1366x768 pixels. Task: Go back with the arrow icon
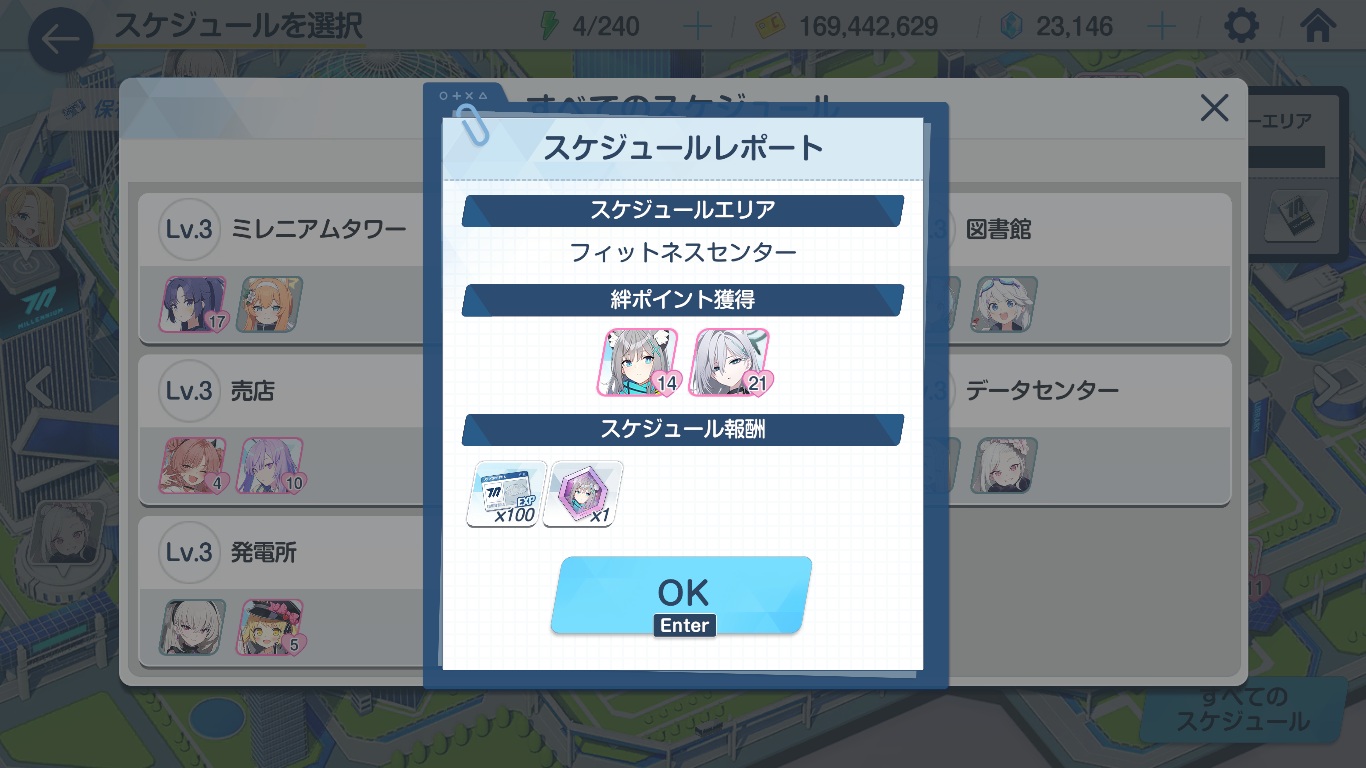[x=60, y=41]
